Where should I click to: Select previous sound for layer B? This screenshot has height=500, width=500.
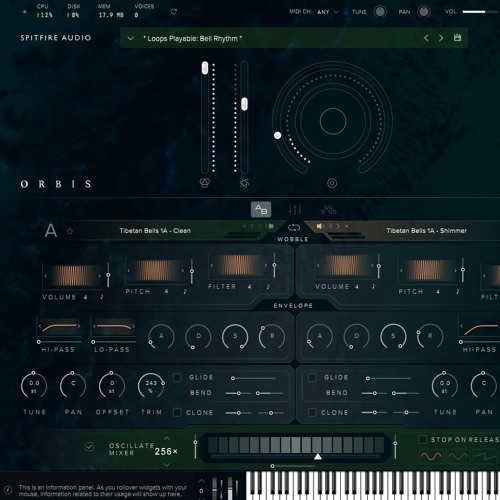pos(331,226)
